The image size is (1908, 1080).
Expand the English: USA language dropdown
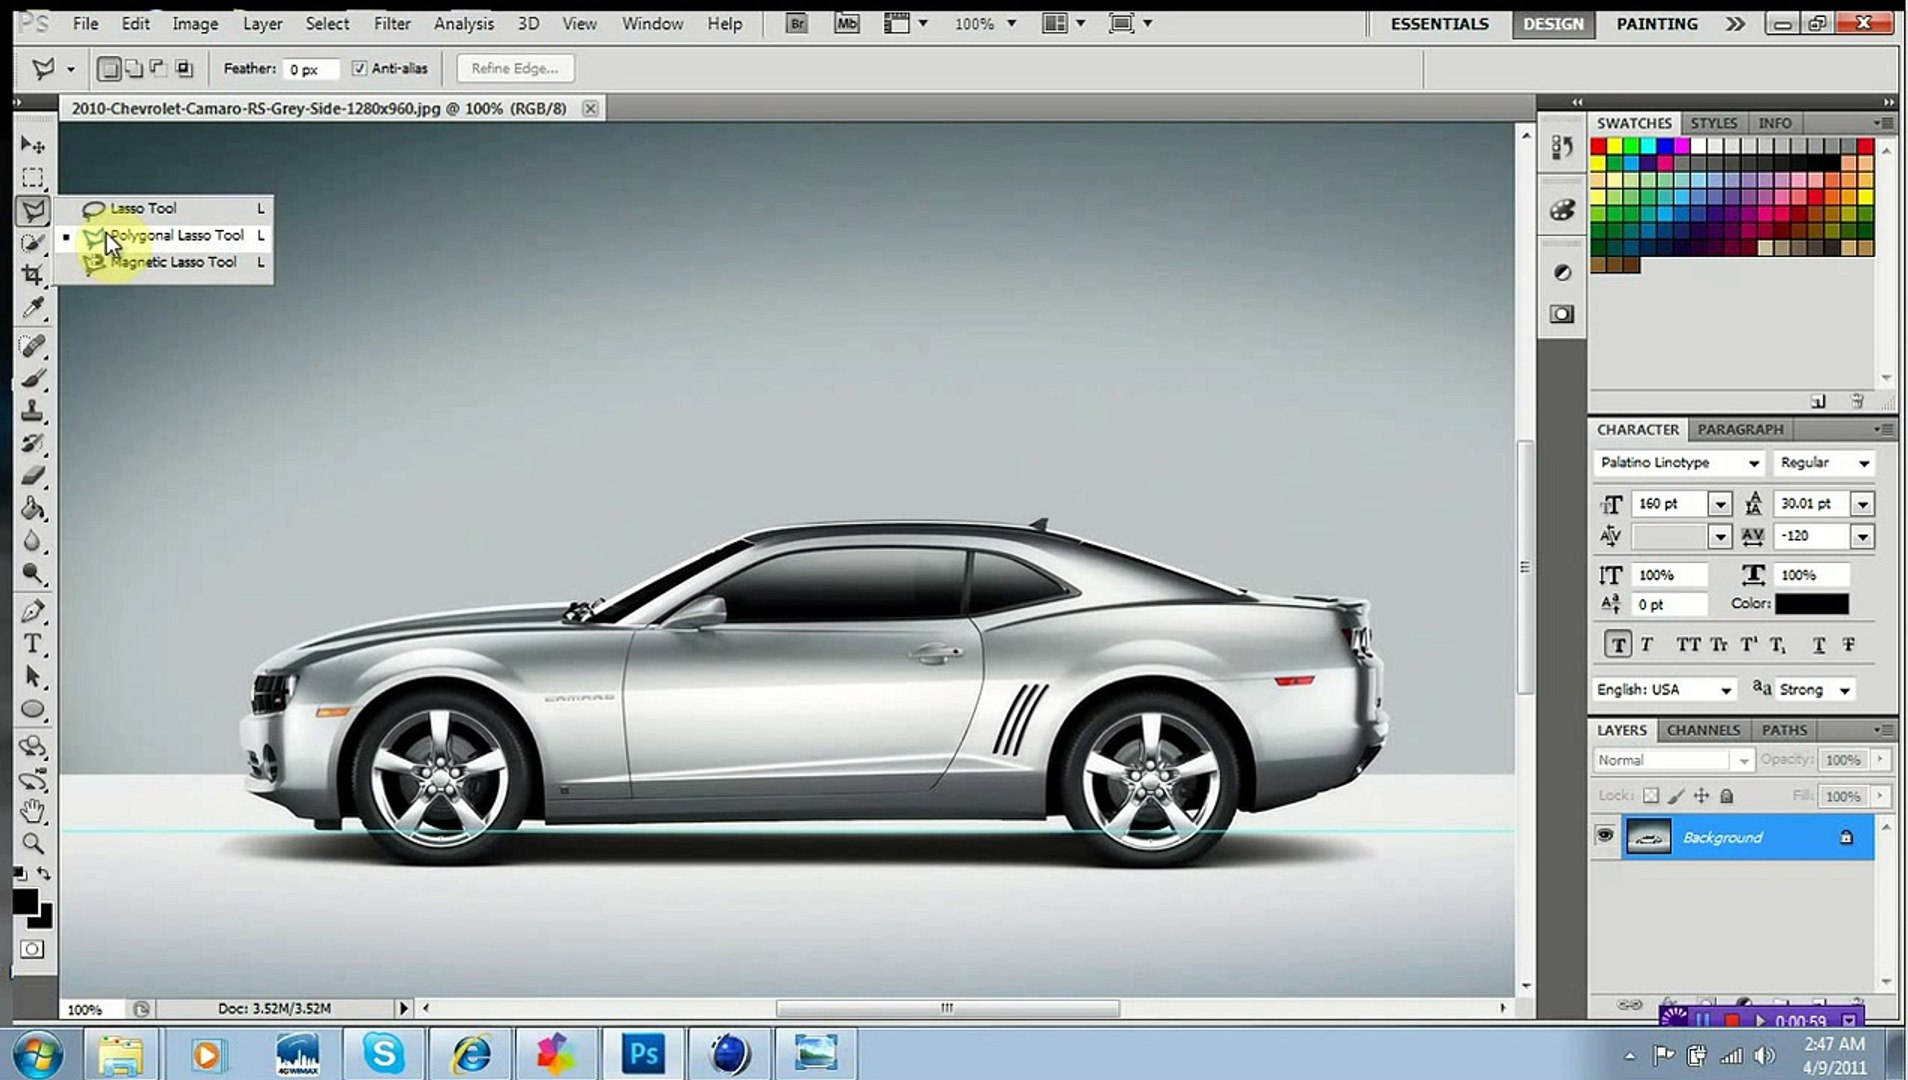[x=1725, y=690]
